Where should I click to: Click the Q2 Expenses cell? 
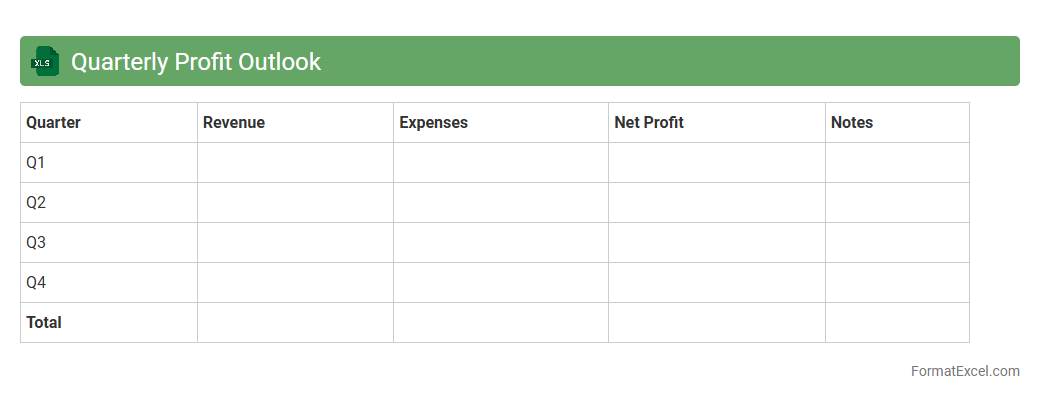(x=500, y=203)
